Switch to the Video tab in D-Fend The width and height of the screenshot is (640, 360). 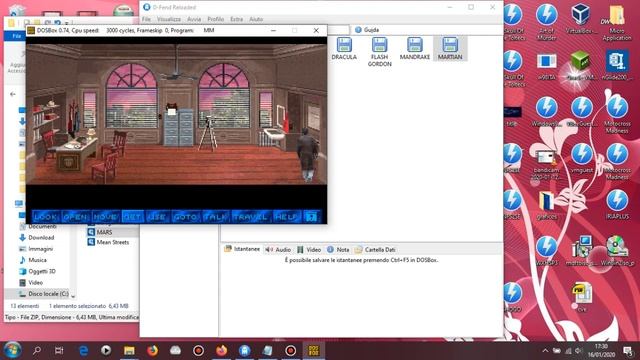click(x=309, y=249)
